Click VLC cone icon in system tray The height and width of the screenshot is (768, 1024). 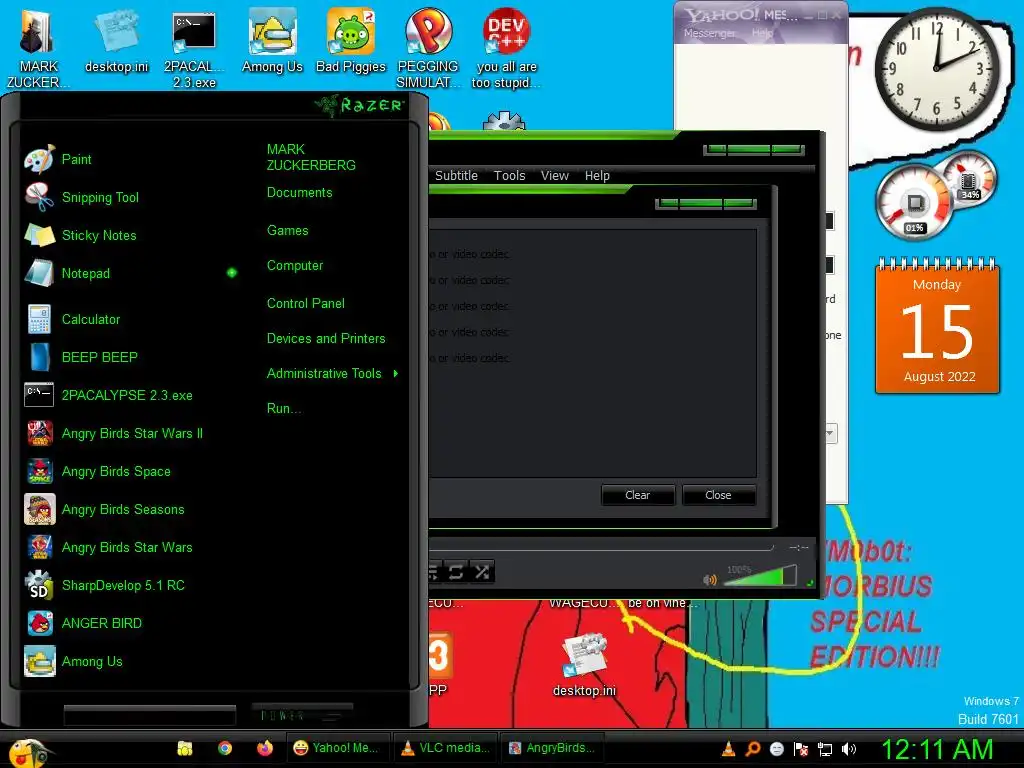[728, 749]
